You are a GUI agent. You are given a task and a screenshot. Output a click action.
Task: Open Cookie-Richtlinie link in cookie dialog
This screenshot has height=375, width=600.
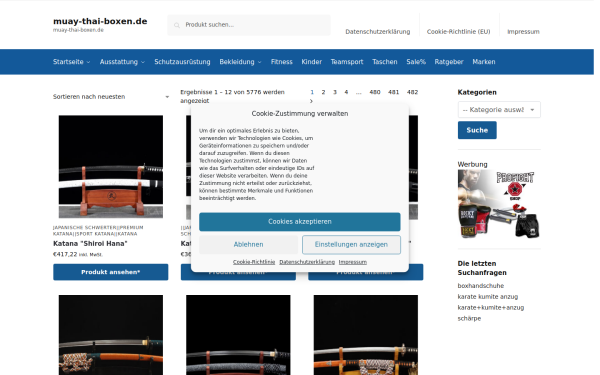click(x=254, y=262)
